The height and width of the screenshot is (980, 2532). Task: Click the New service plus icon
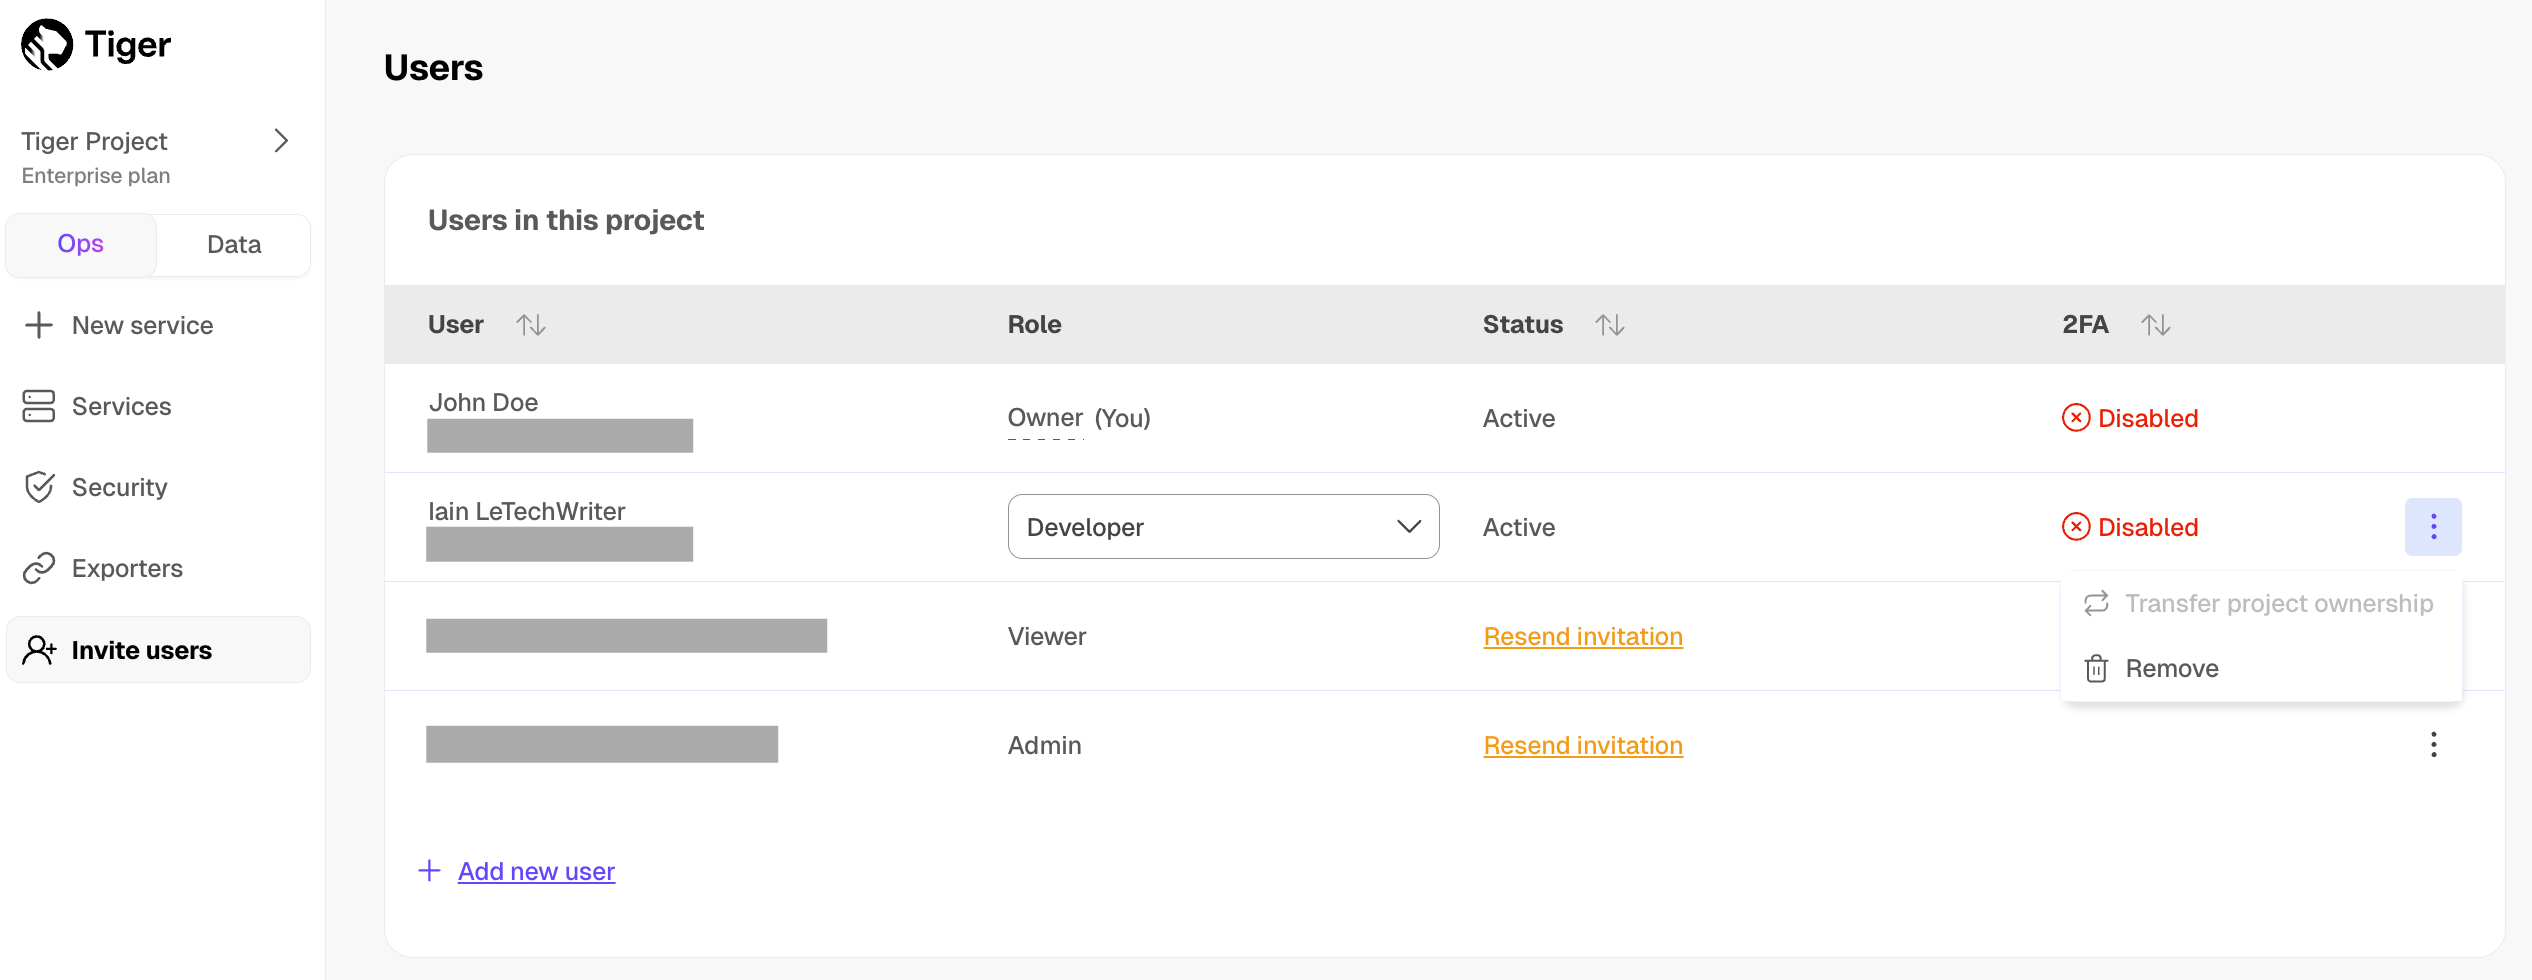tap(39, 325)
